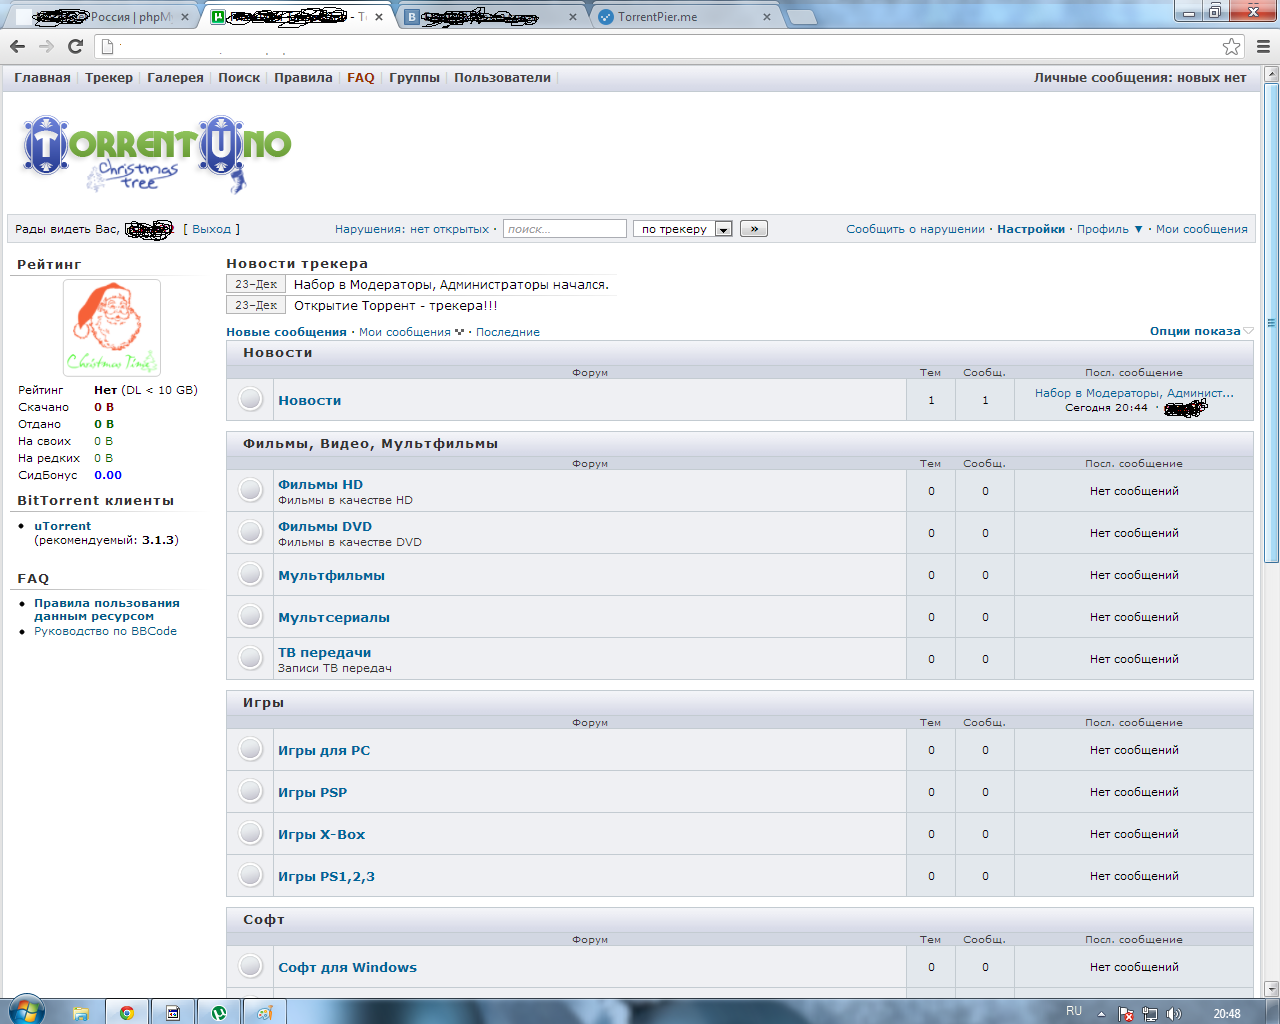1280x1024 pixels.
Task: Expand the Опции показа options
Action: tap(1200, 331)
